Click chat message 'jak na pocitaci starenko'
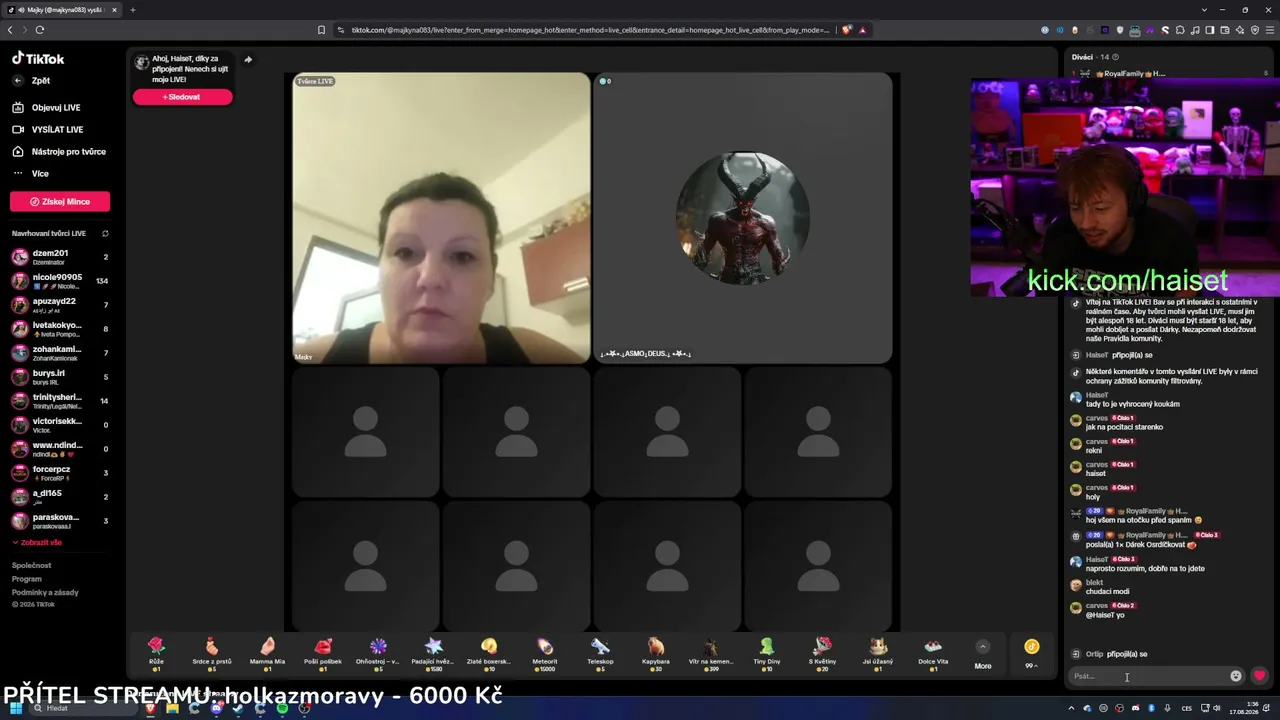 (x=1124, y=427)
